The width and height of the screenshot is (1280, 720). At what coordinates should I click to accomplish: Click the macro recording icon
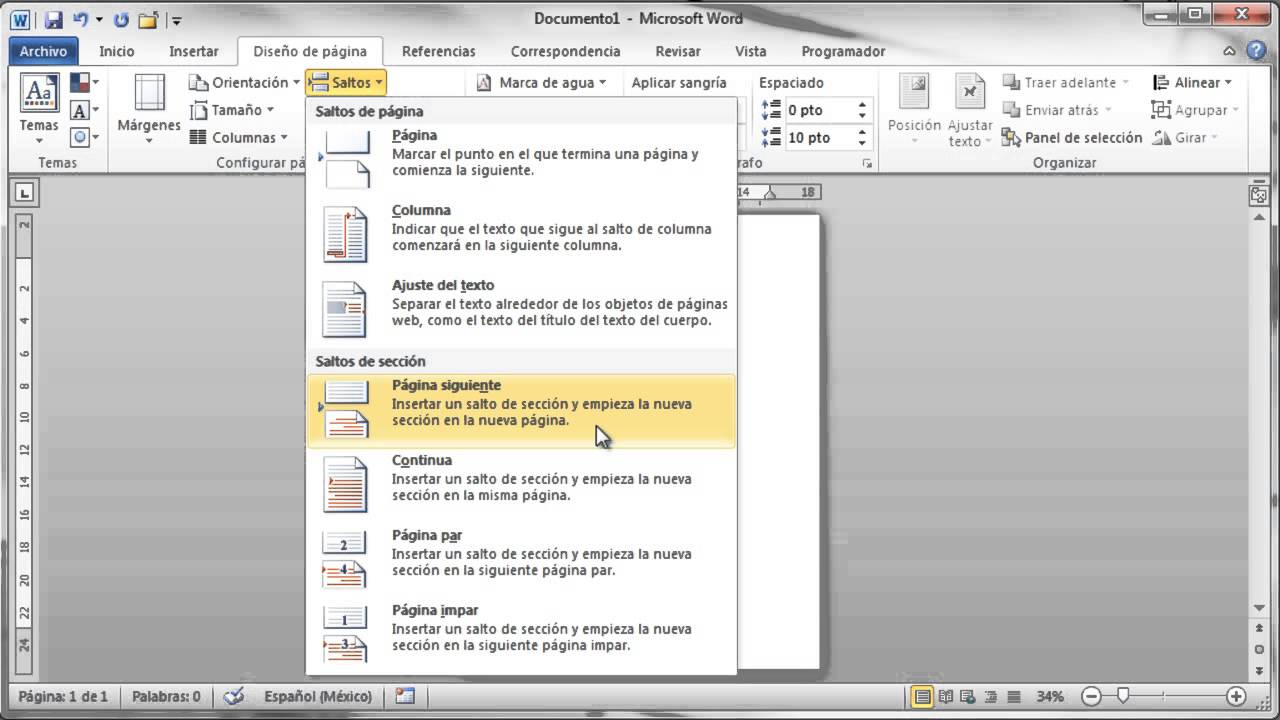tap(405, 696)
